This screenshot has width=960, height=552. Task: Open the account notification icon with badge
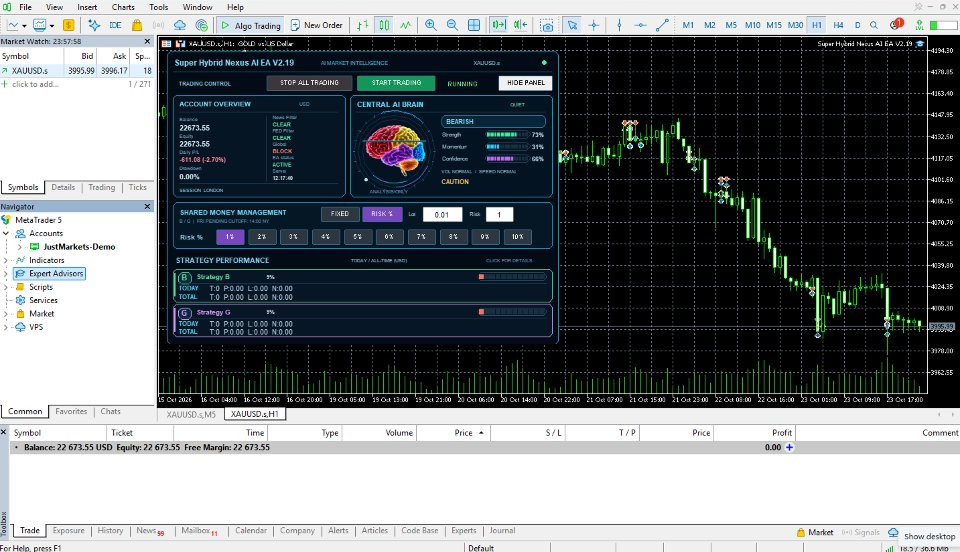coord(896,24)
